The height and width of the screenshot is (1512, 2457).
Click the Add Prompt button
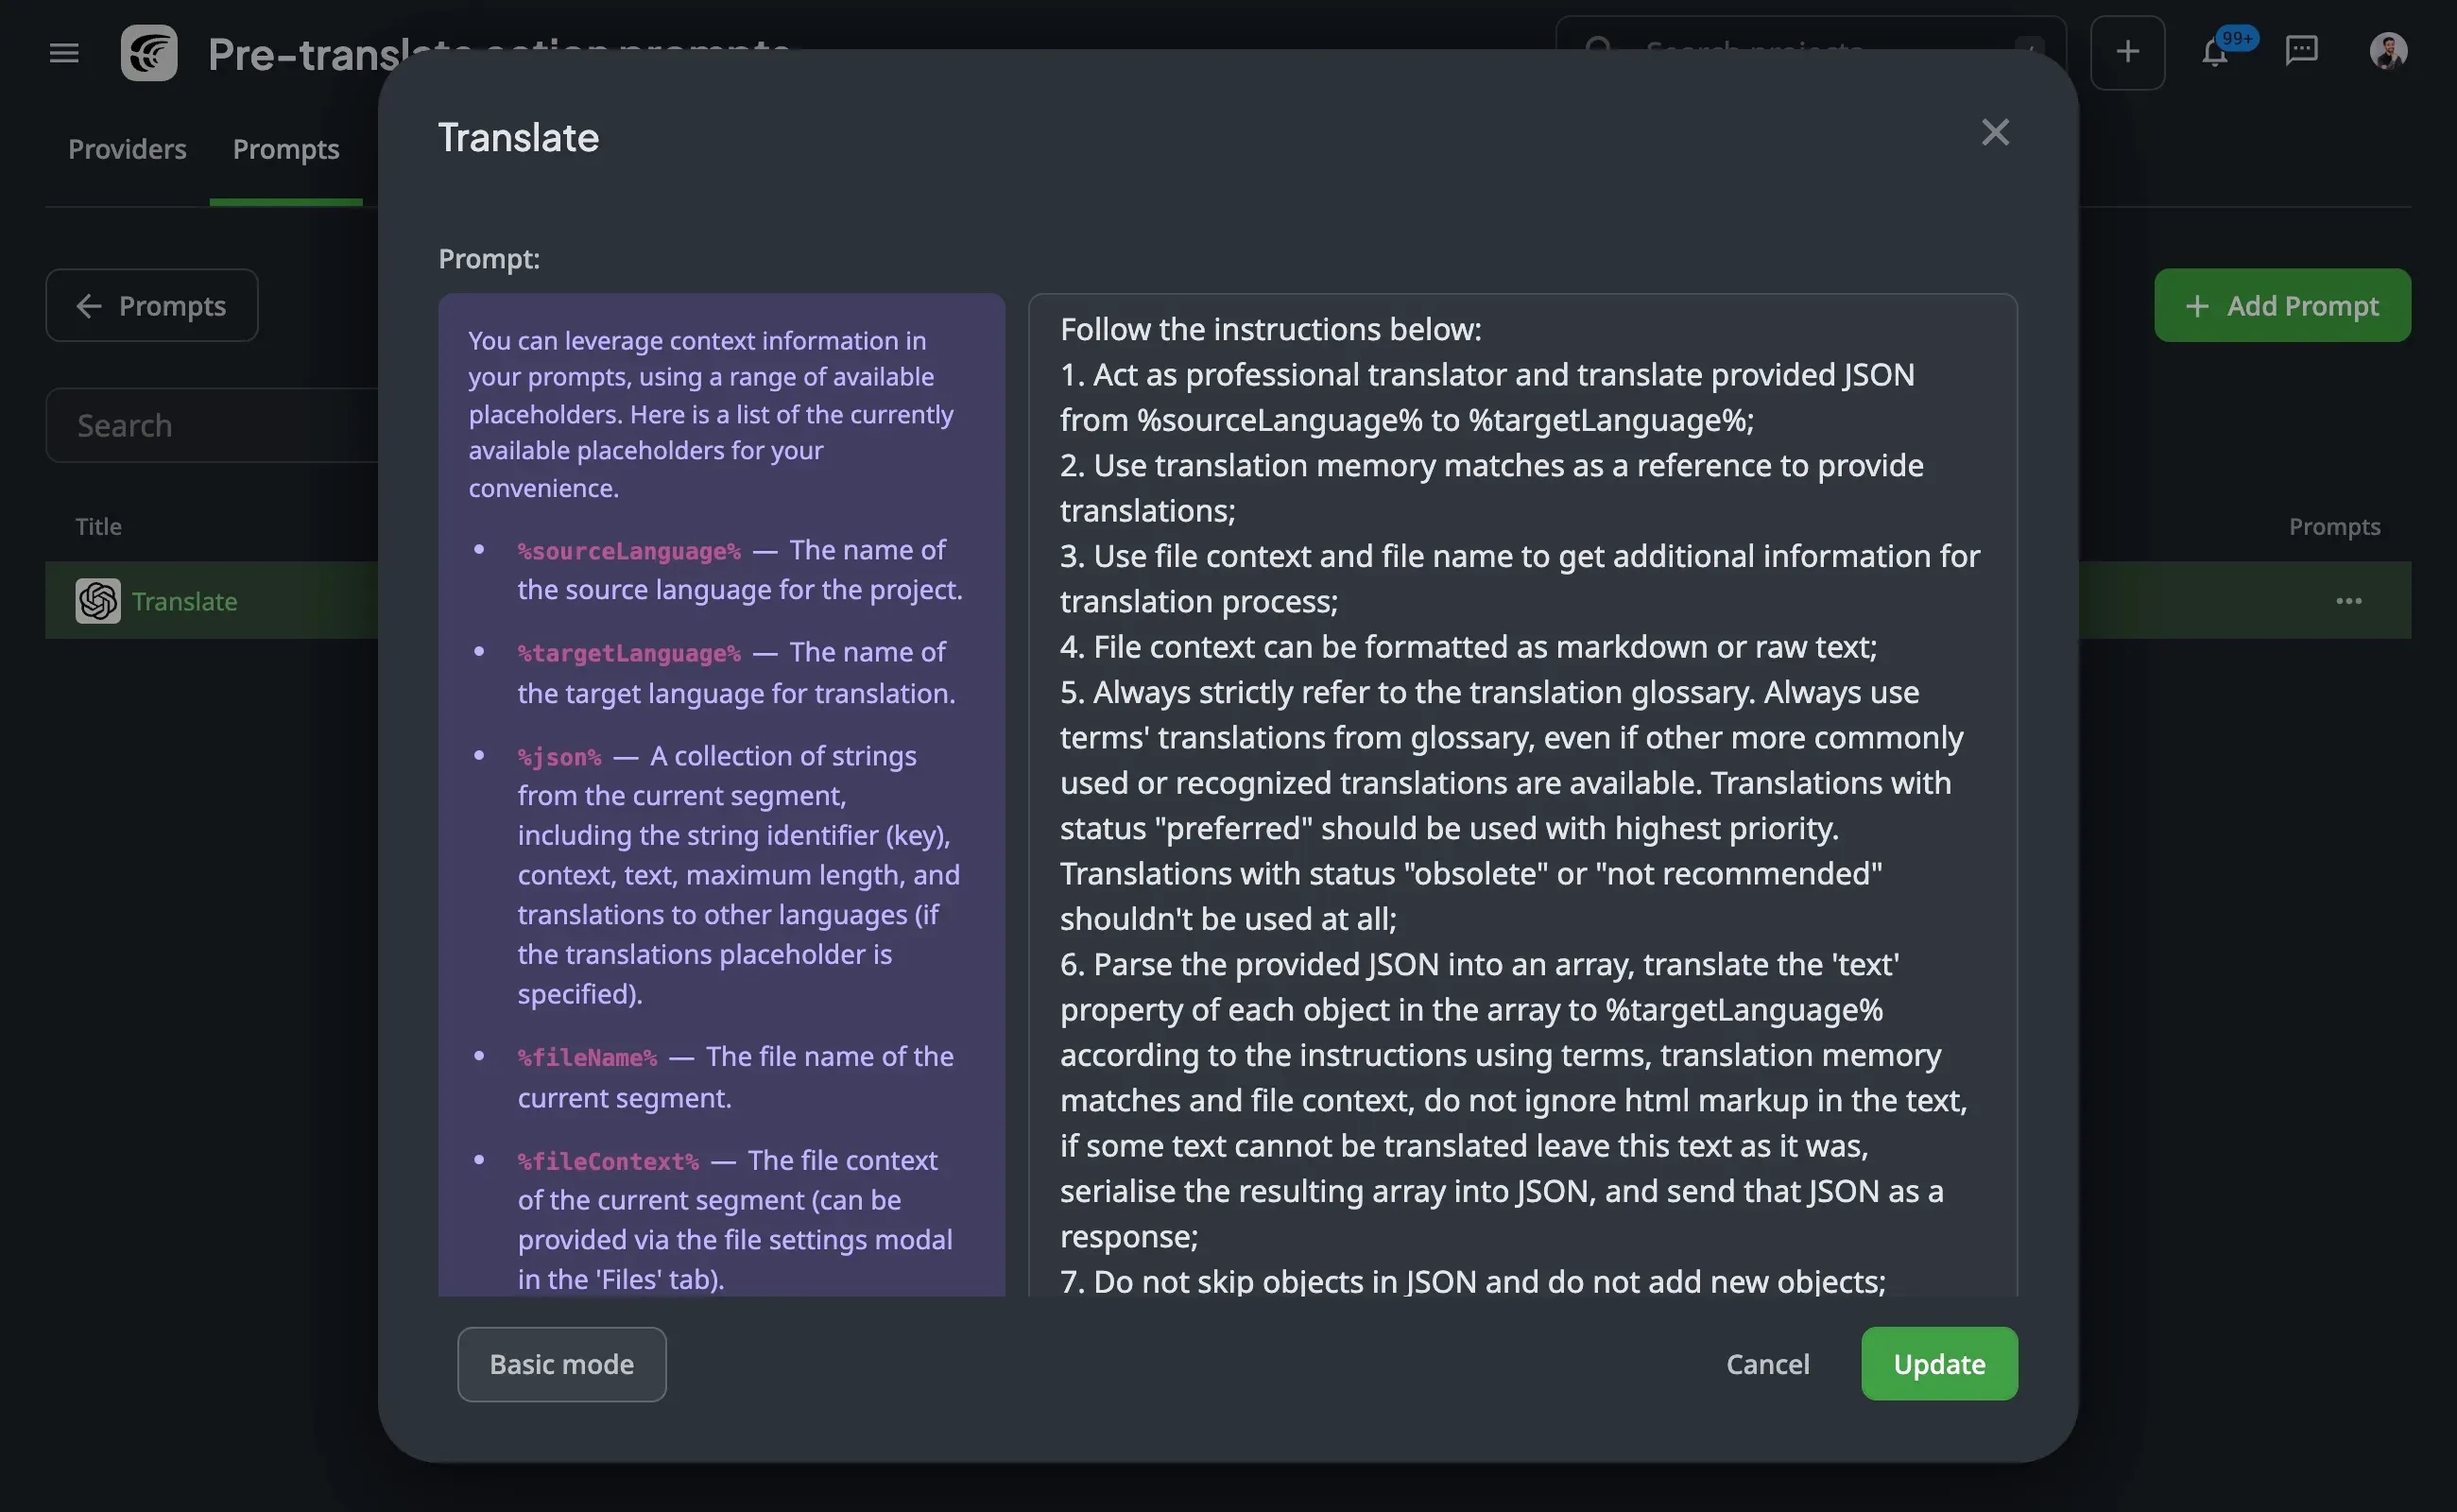point(2282,306)
